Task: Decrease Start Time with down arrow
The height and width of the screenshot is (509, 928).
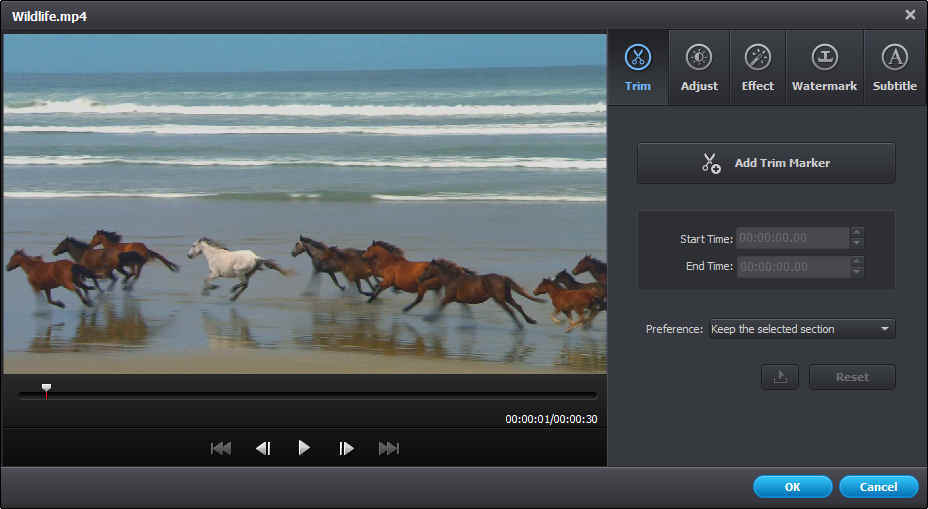Action: (x=856, y=243)
